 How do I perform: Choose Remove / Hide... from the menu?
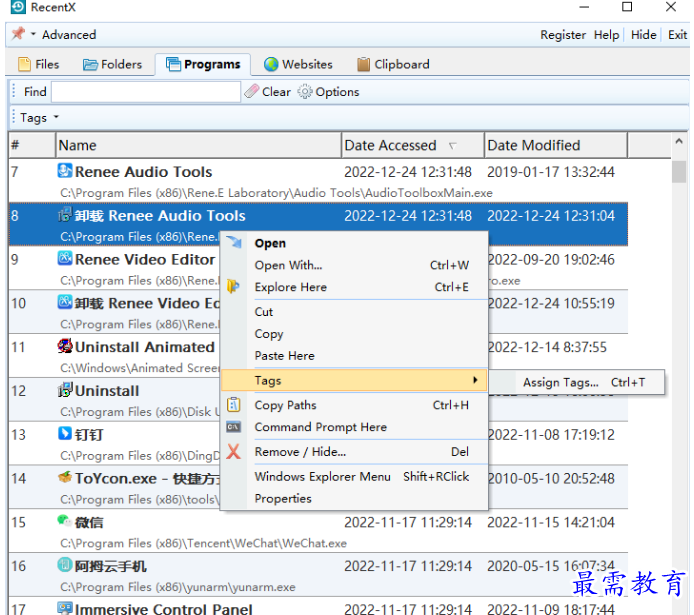[354, 452]
